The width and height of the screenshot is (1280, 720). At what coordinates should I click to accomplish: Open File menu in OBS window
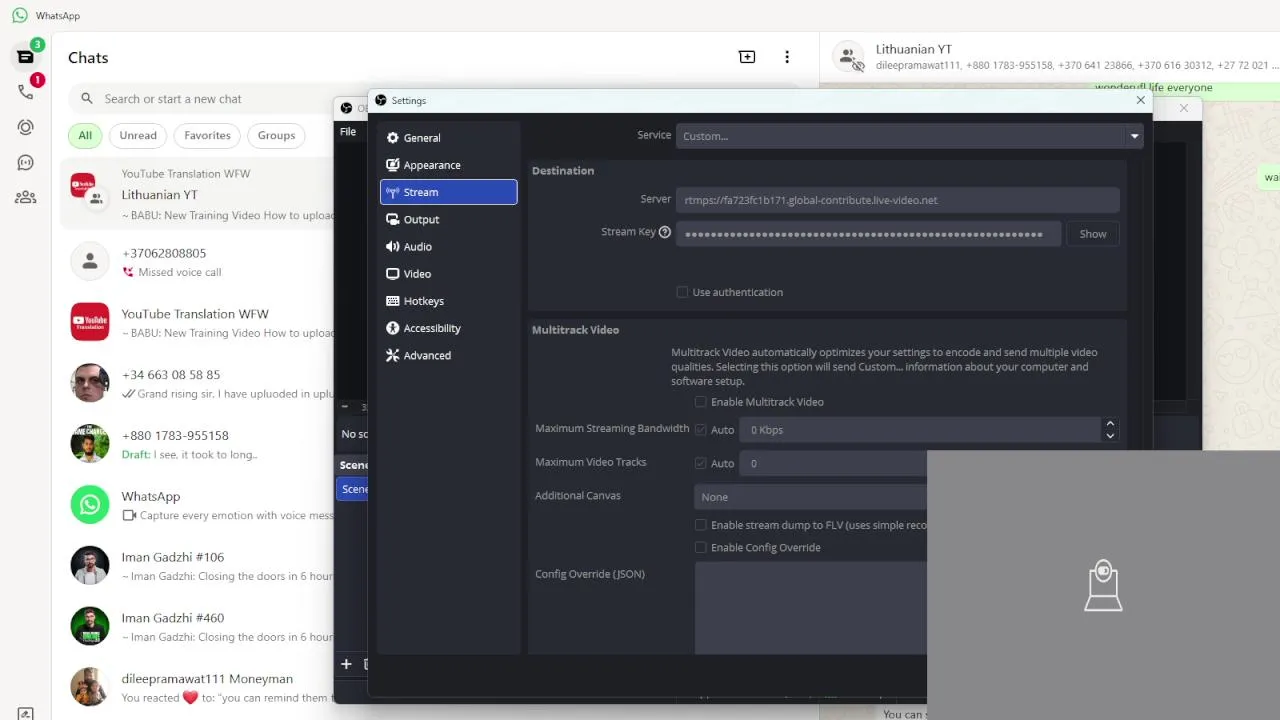(x=348, y=131)
